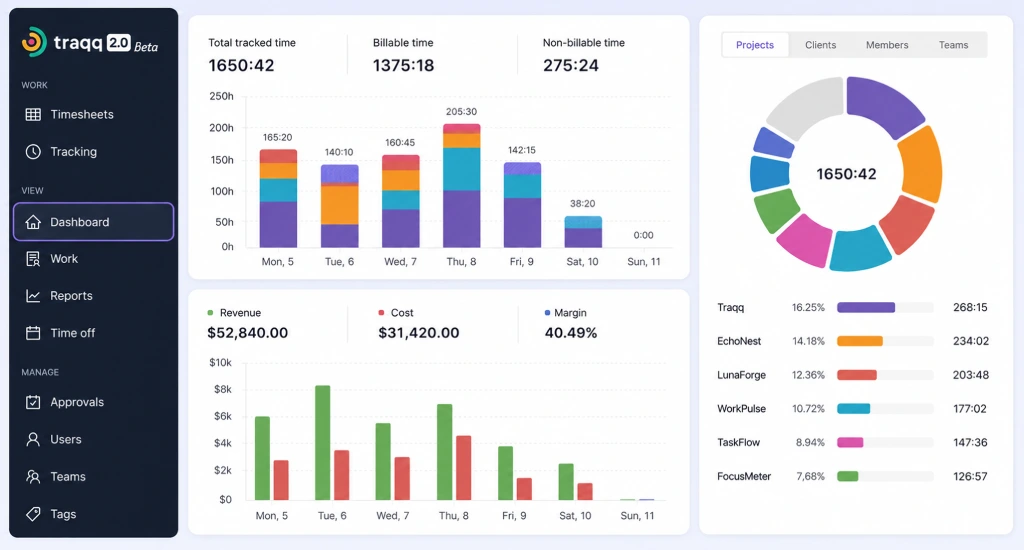Screen dimensions: 1024x550
Task: Click the Time off calendar icon
Action: [33, 333]
